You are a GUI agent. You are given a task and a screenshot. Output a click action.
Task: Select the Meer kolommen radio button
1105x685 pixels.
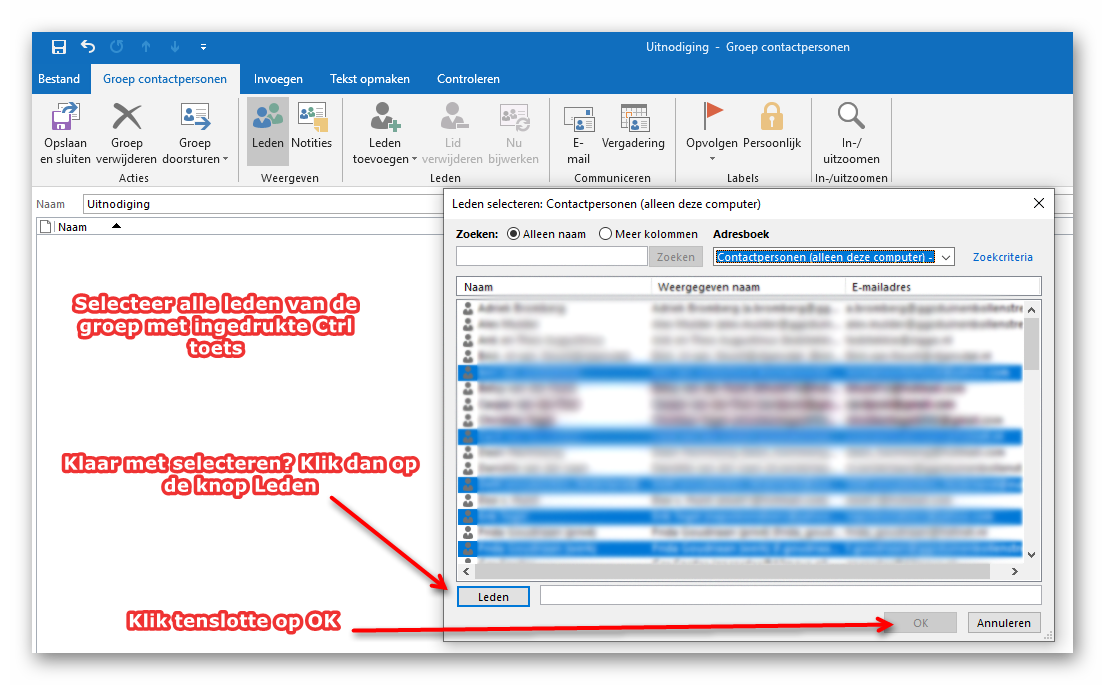point(606,234)
